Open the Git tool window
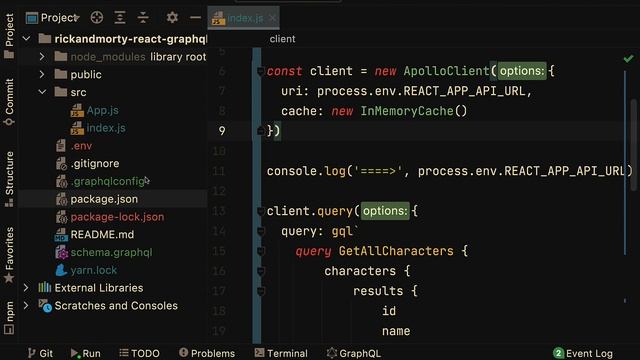640x360 pixels. [x=40, y=353]
